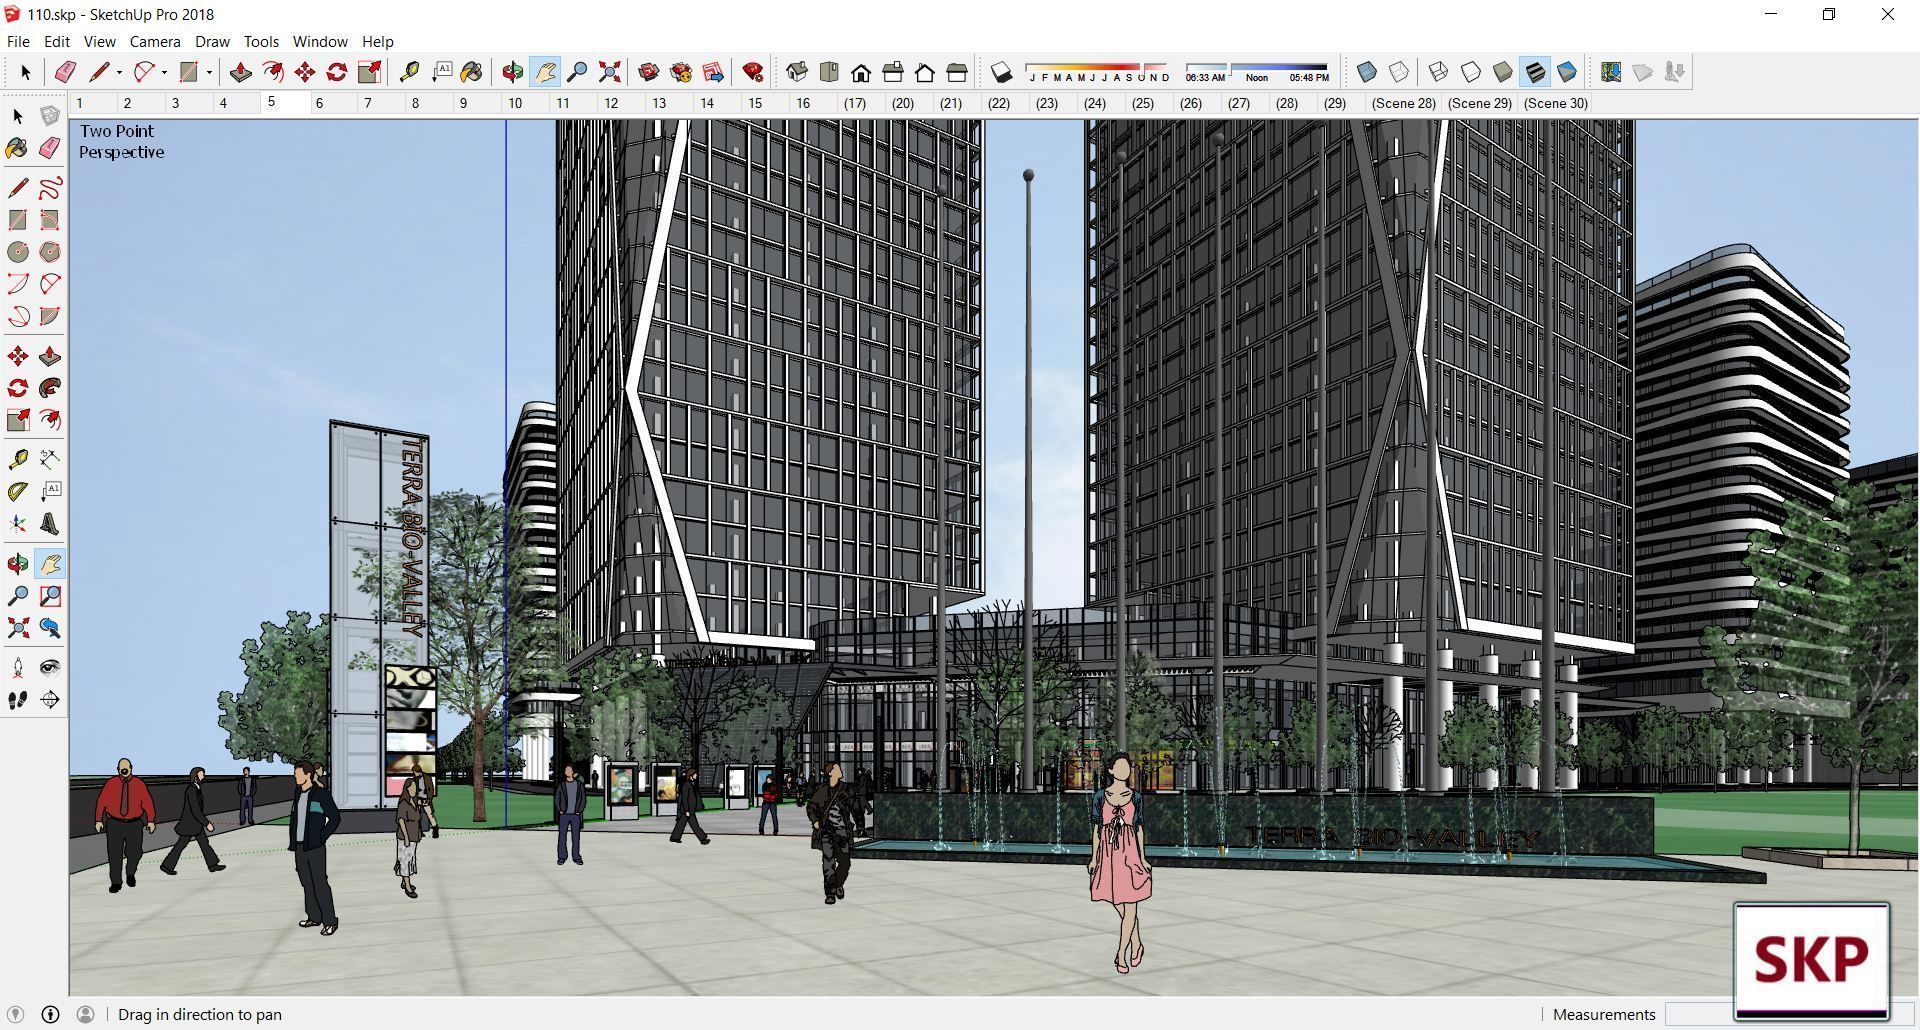Image resolution: width=1920 pixels, height=1030 pixels.
Task: Switch to scene tab (22)
Action: pos(998,103)
